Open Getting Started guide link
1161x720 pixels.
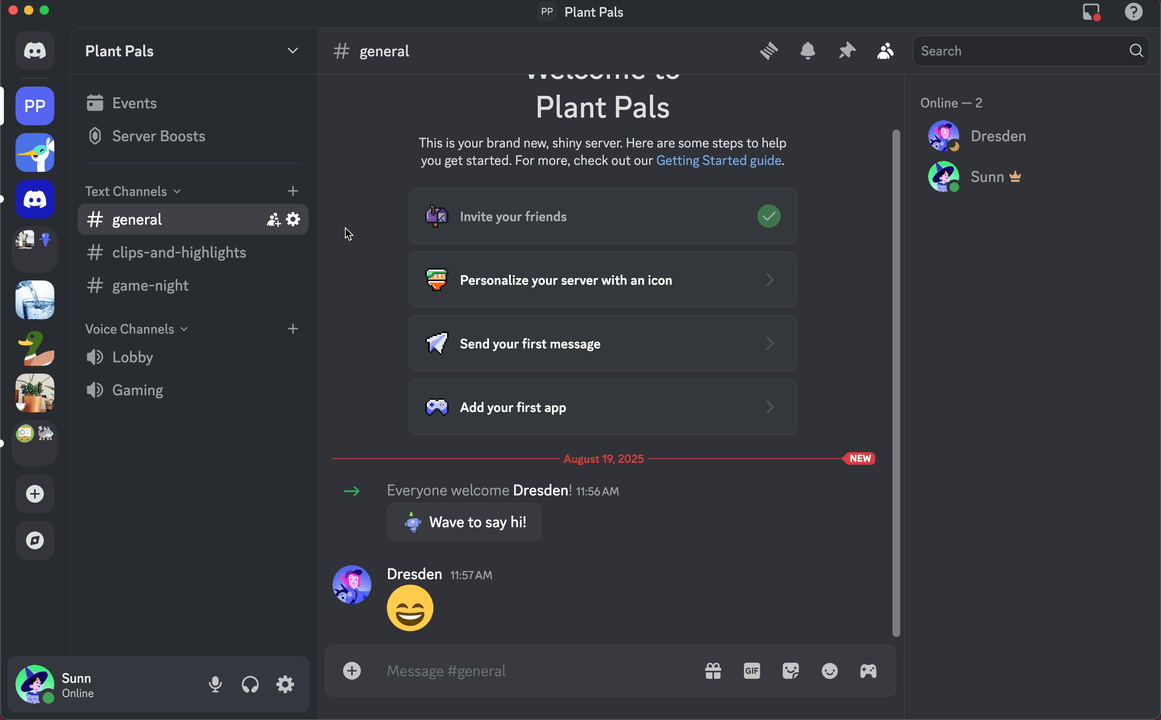[718, 161]
